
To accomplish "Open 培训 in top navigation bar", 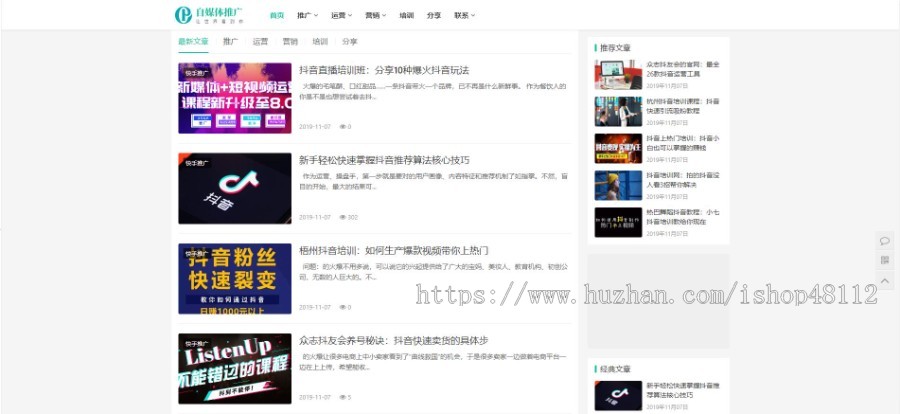I will pos(406,16).
